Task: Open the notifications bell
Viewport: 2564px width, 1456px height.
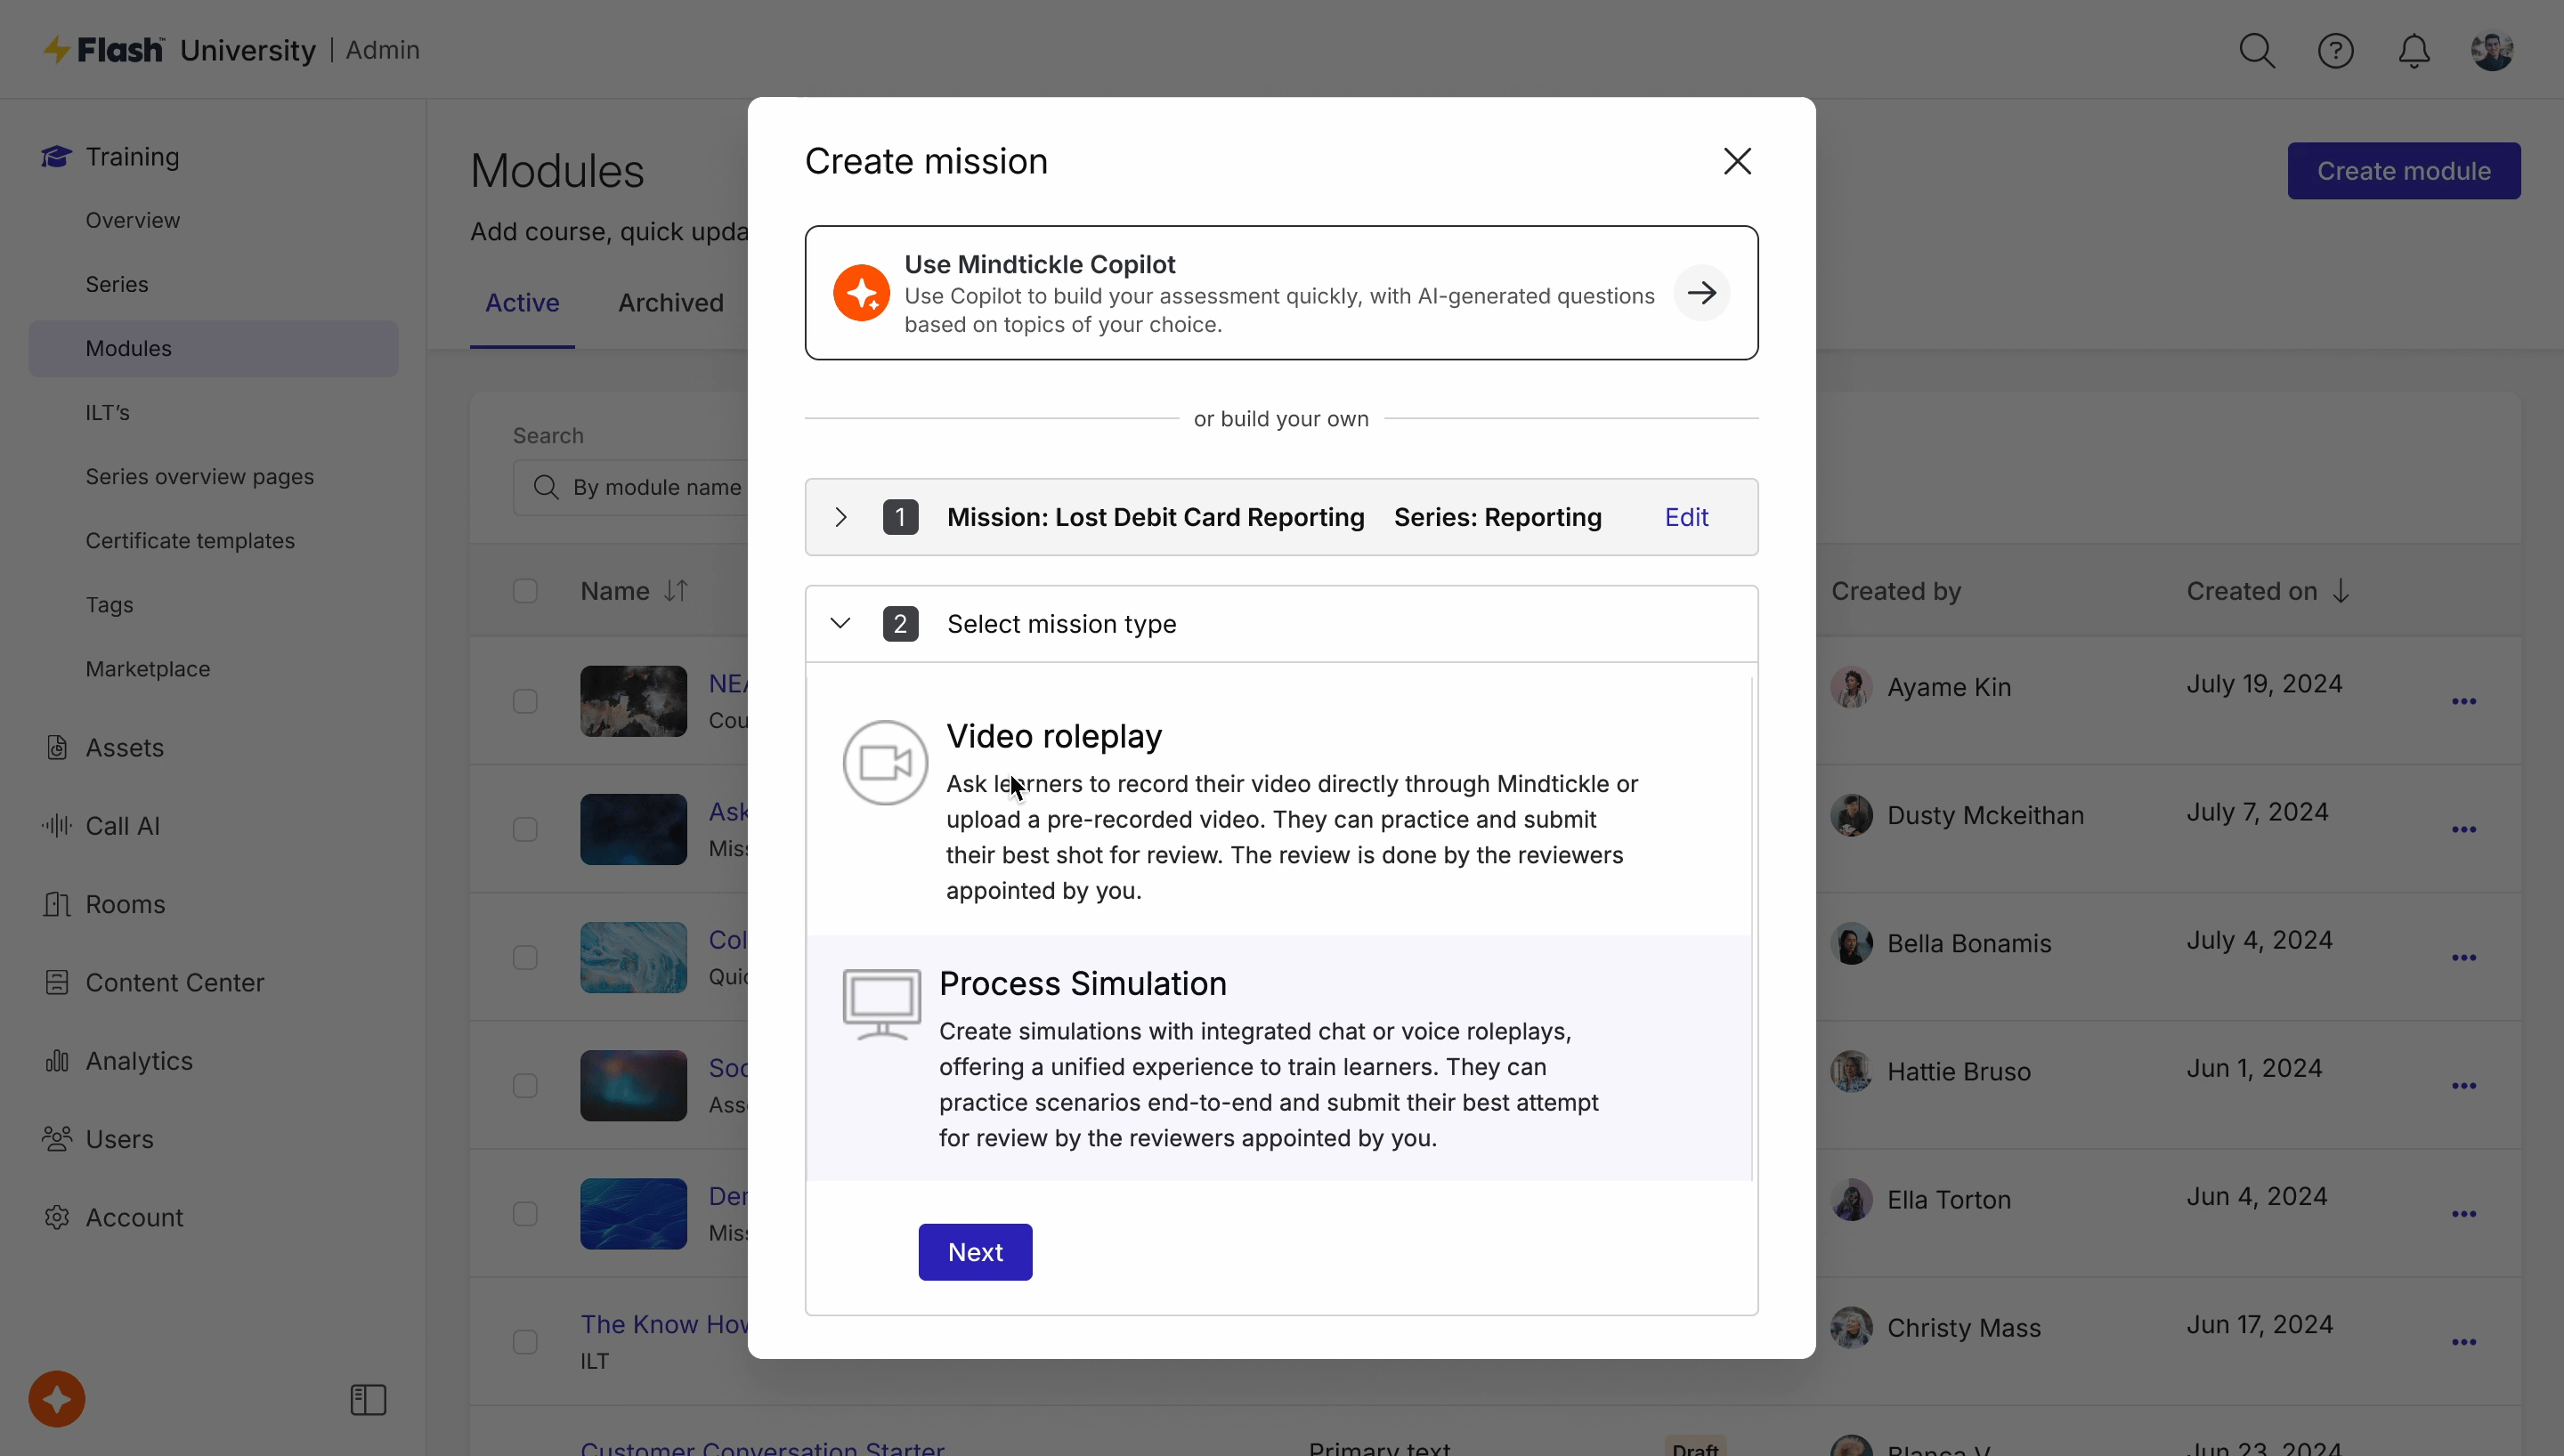Action: [x=2413, y=50]
